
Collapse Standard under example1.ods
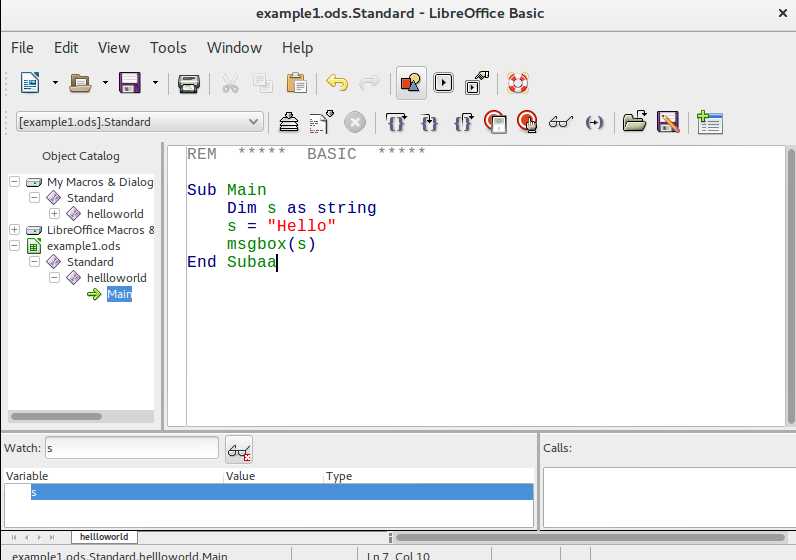pos(35,261)
